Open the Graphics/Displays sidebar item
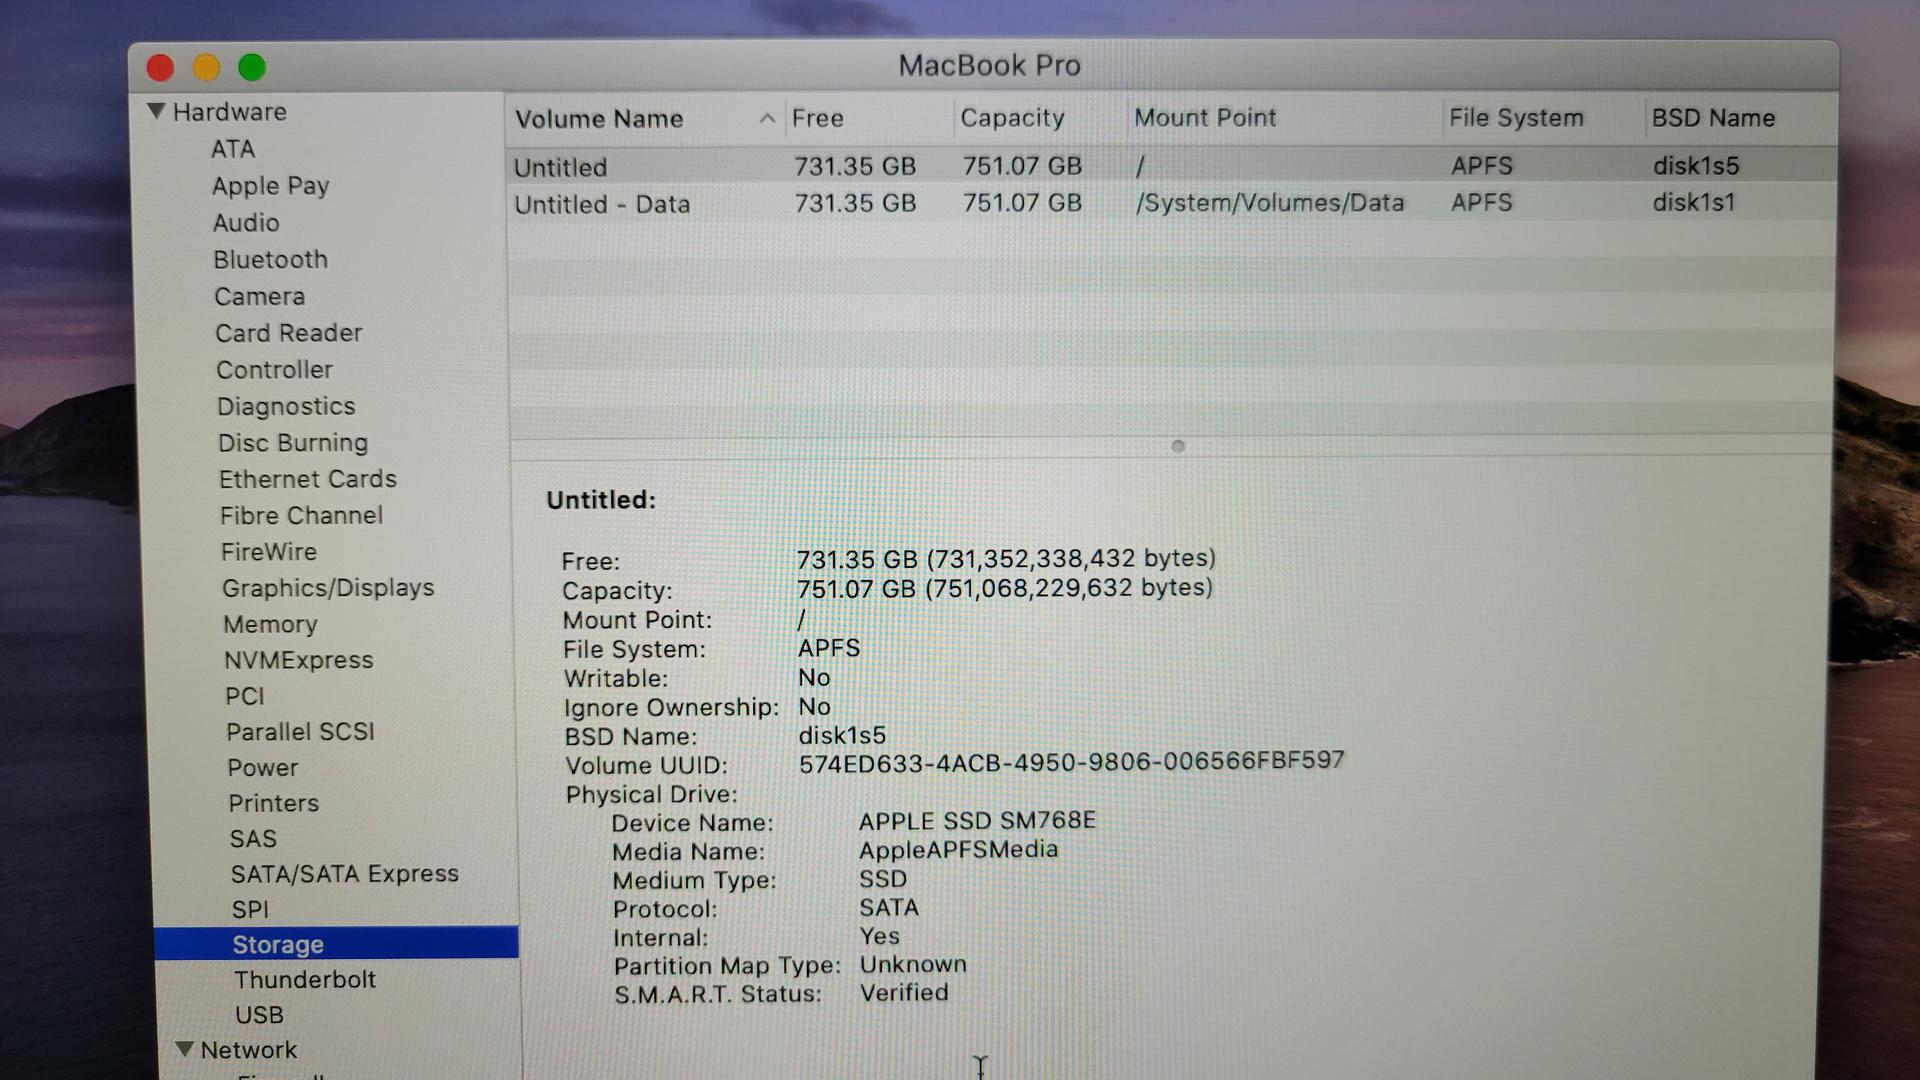Image resolution: width=1920 pixels, height=1080 pixels. [x=328, y=588]
